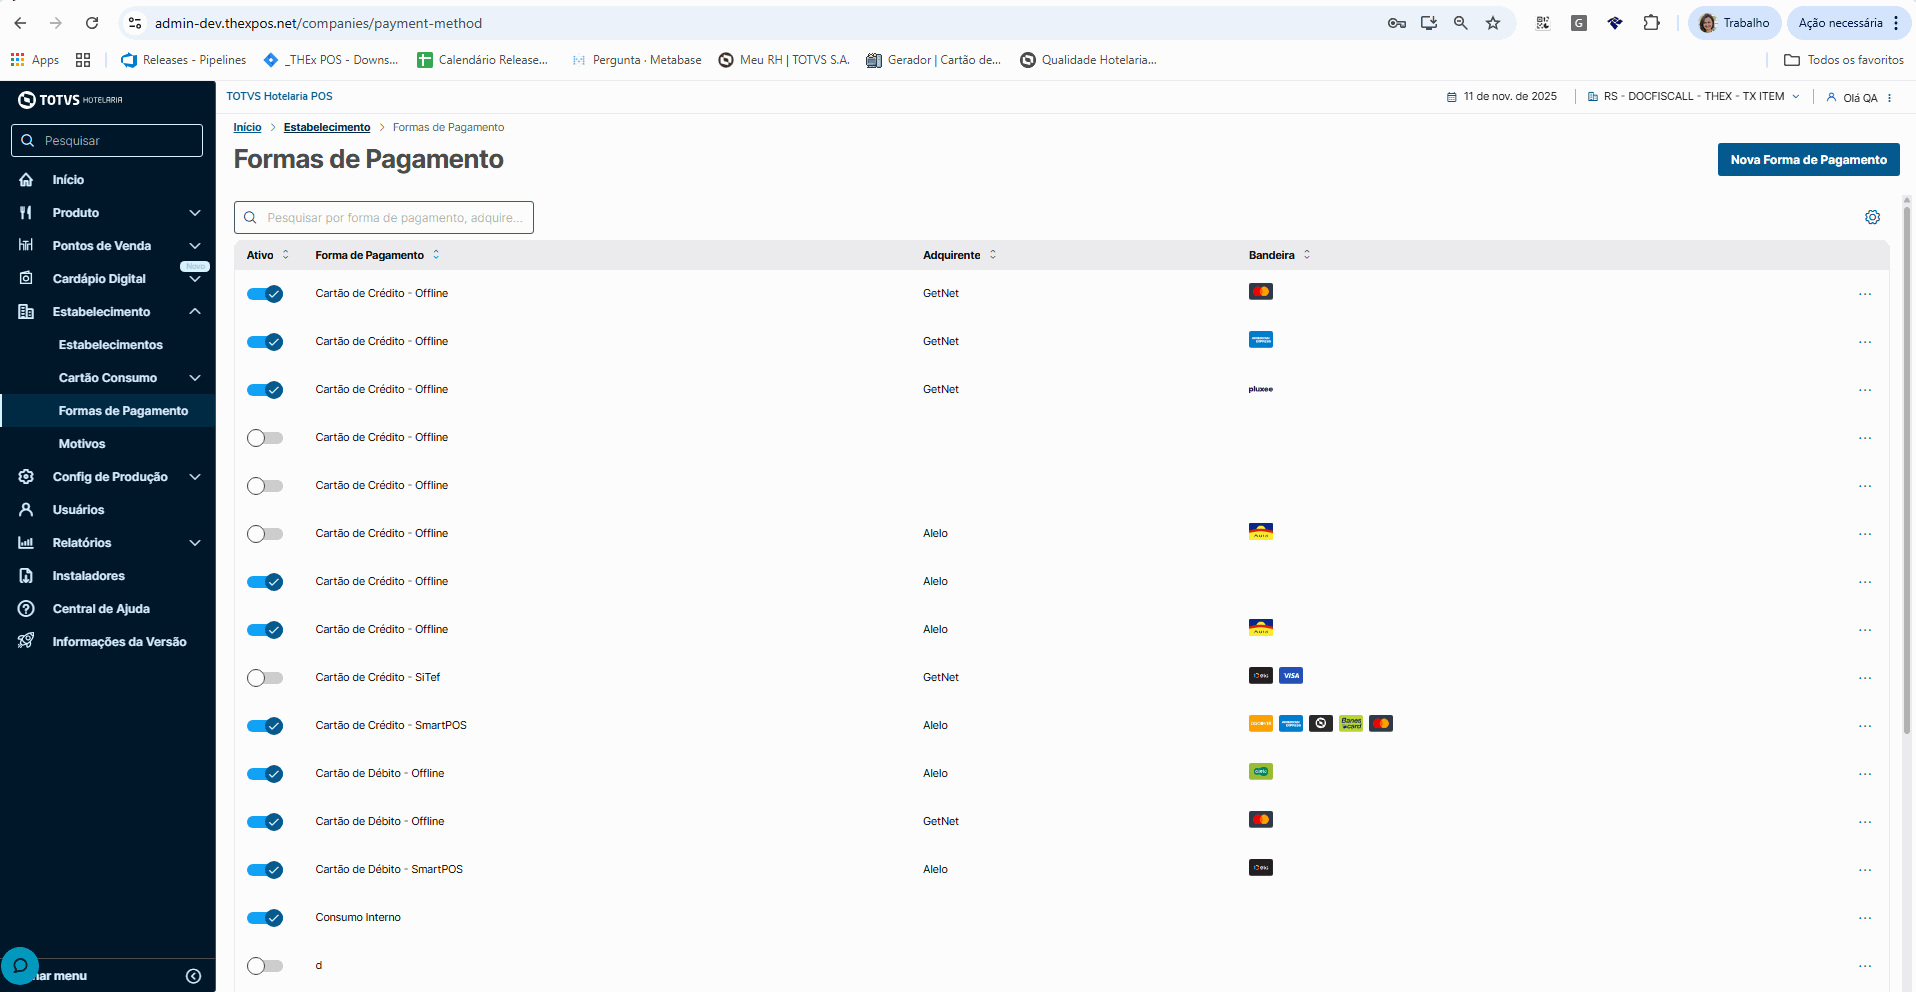Screen dimensions: 1916x992
Task: Click the Visa flag in the SiTef row
Action: [1291, 676]
